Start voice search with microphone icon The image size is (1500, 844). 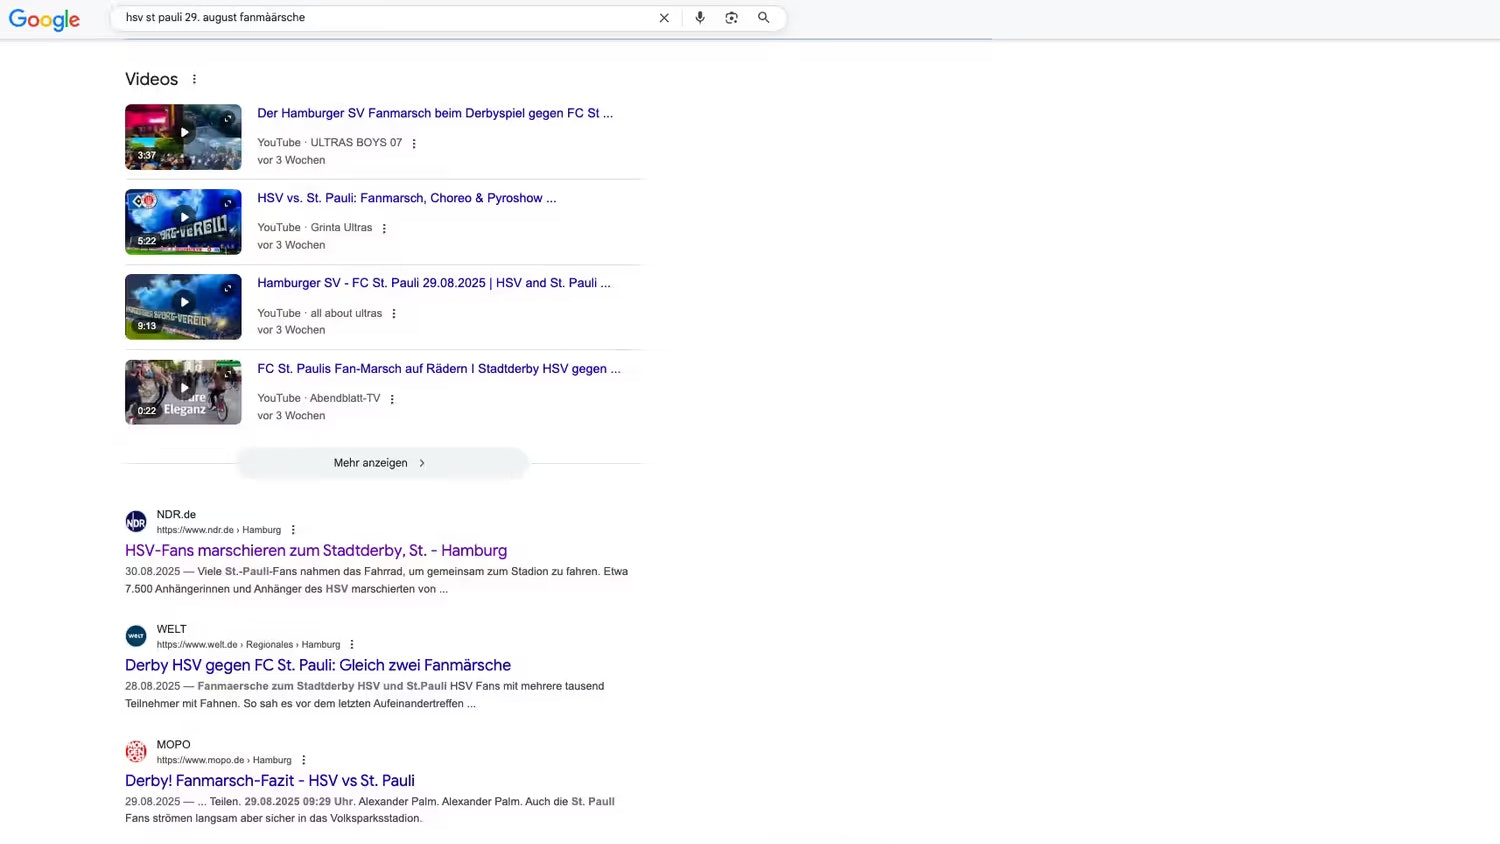coord(700,18)
